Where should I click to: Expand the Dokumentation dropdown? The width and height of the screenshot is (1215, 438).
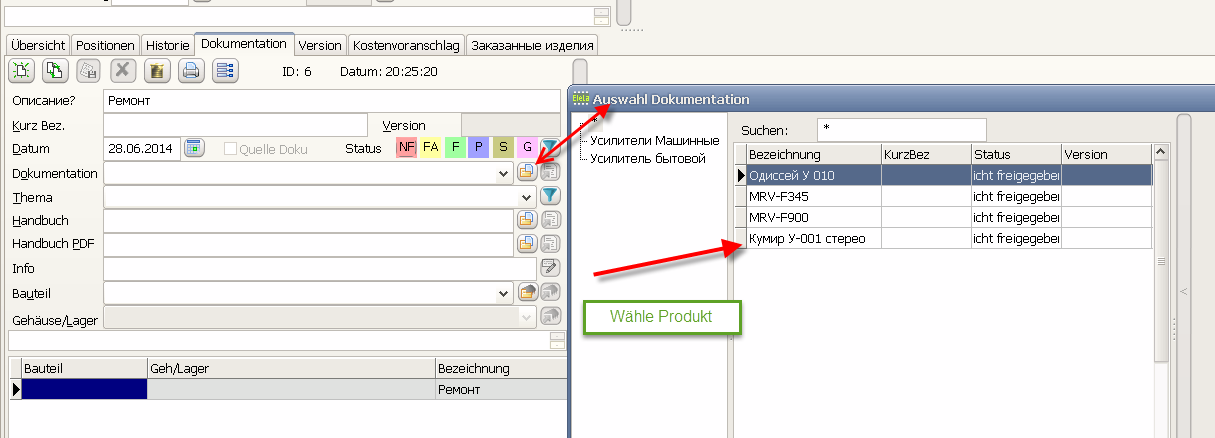click(x=504, y=173)
